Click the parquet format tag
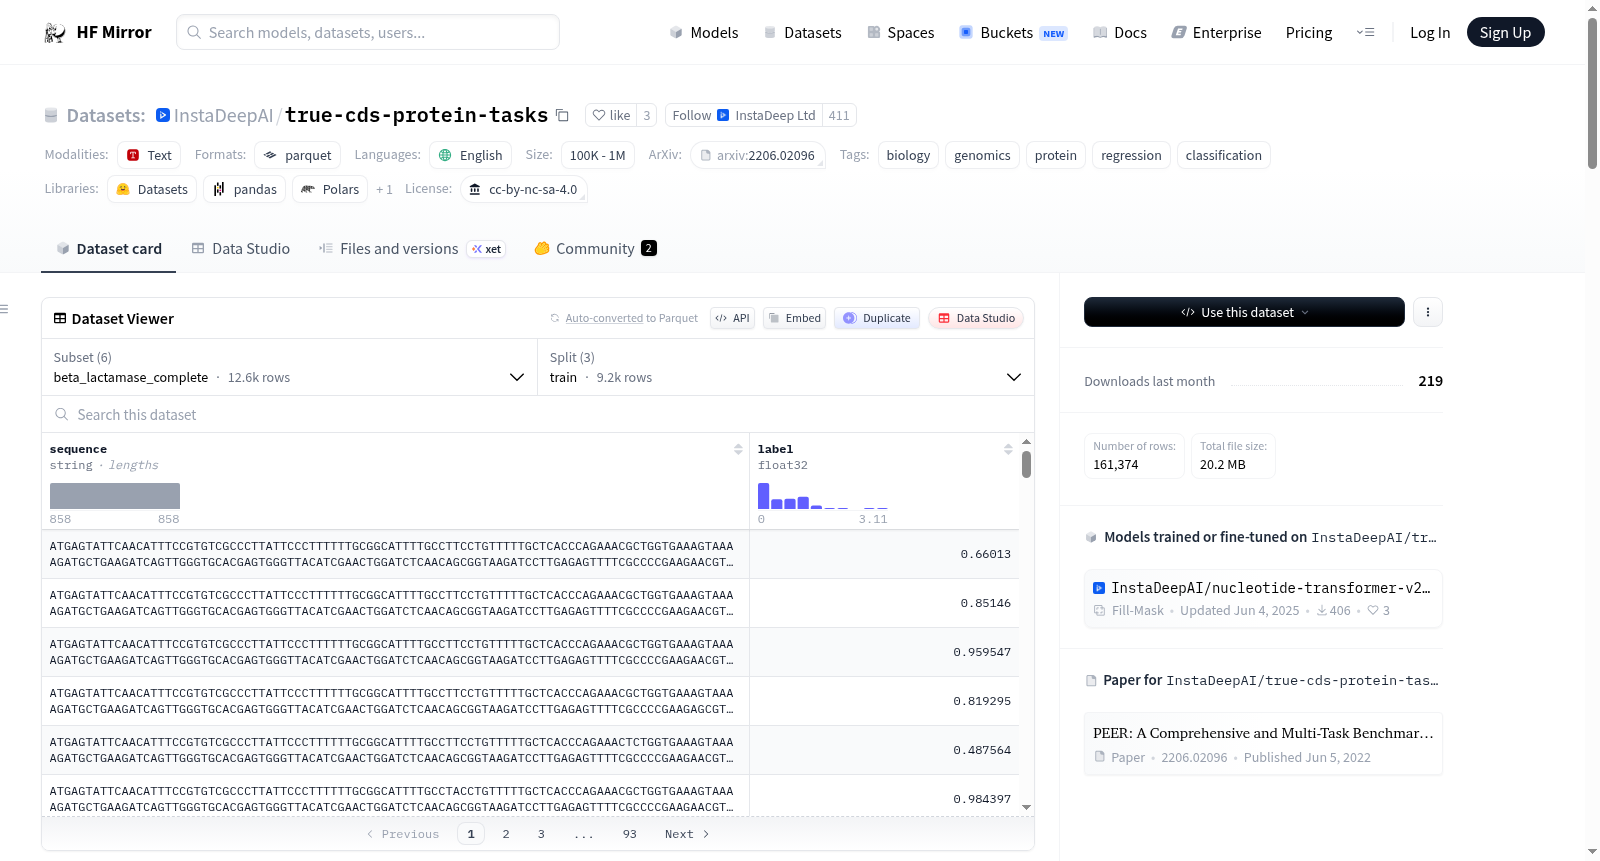The height and width of the screenshot is (861, 1600). click(298, 156)
